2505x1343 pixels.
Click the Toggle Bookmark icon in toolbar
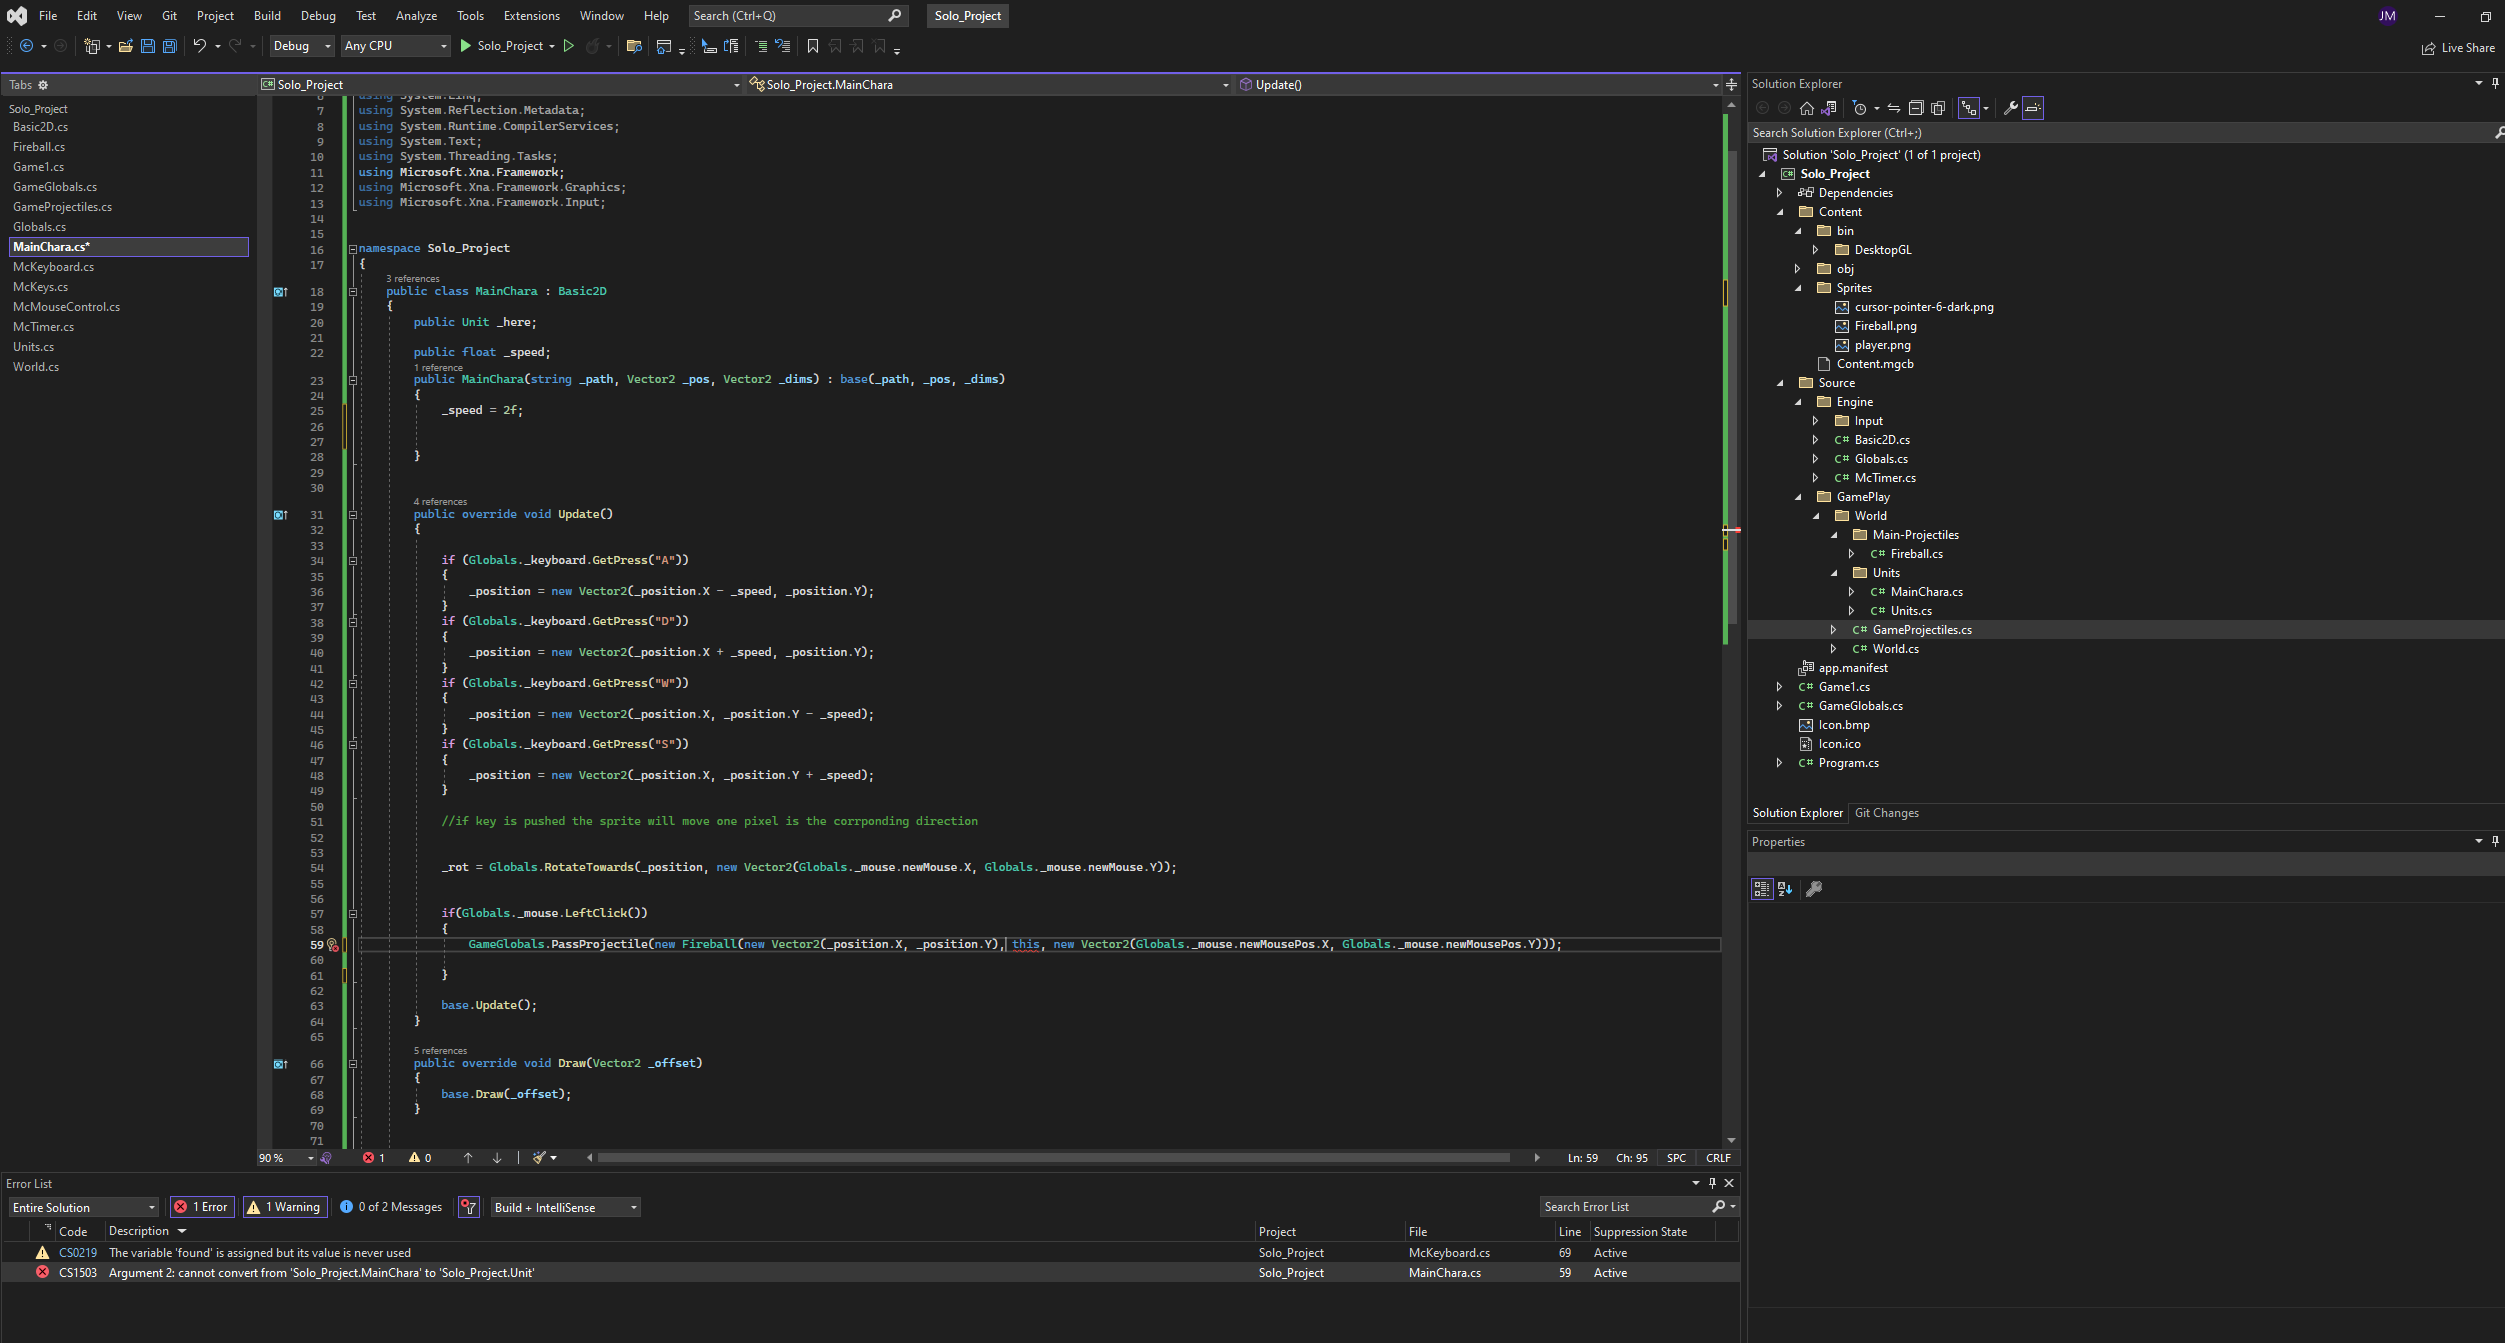(x=812, y=46)
